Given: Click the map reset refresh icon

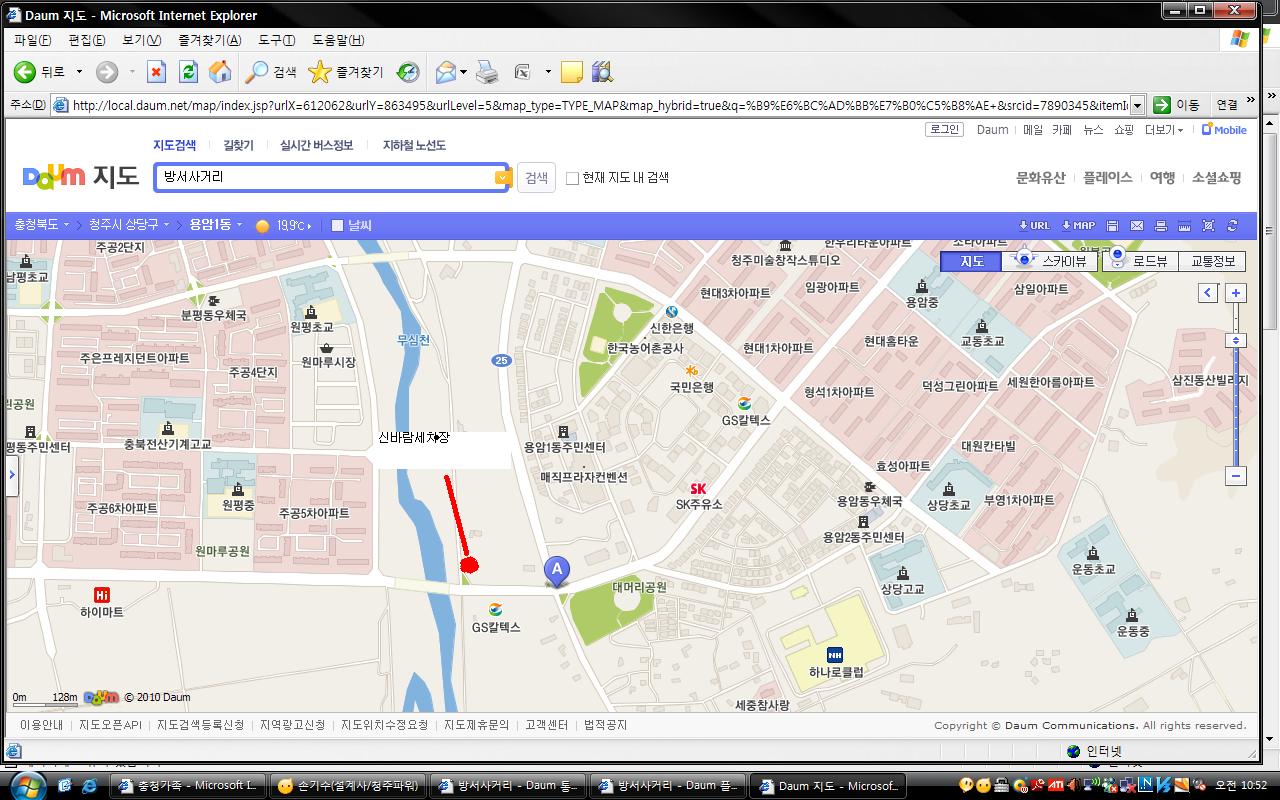Looking at the screenshot, I should click(x=1232, y=226).
